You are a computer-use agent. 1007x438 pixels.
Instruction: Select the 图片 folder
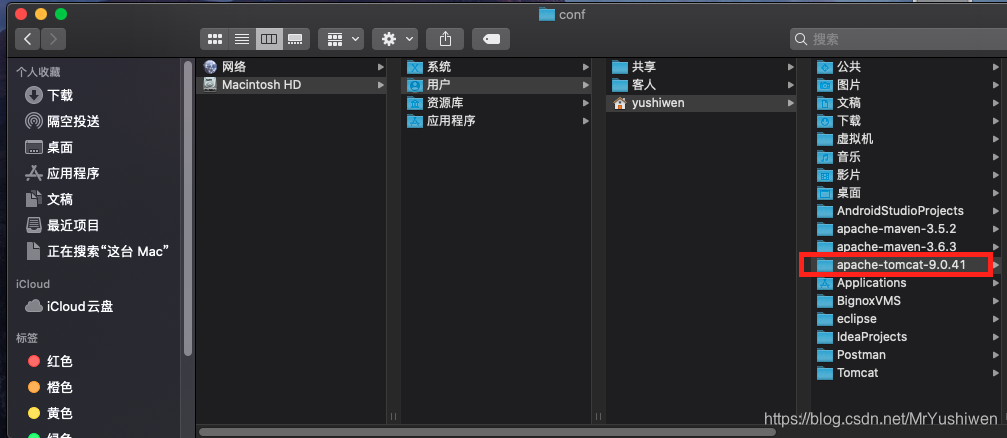(x=907, y=85)
